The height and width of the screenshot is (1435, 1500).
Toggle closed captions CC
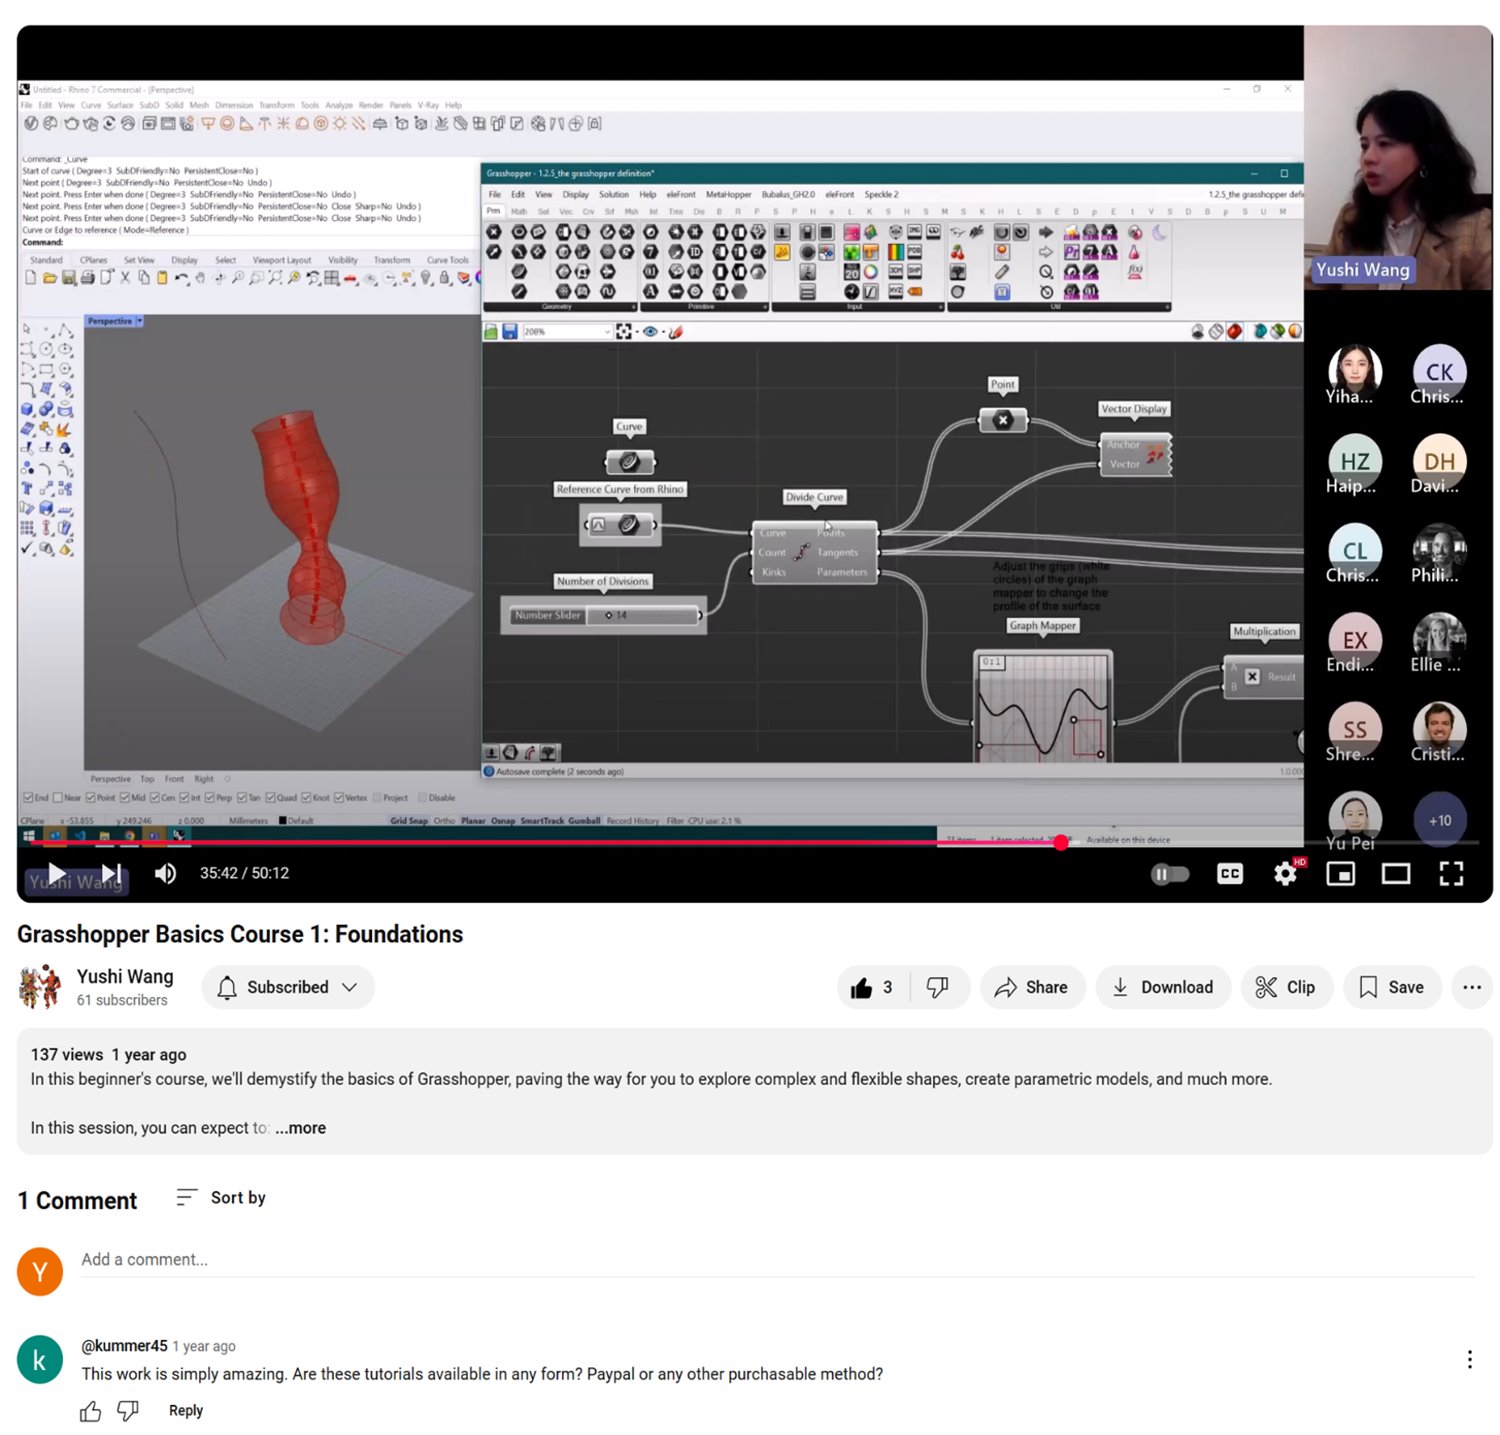(1229, 873)
